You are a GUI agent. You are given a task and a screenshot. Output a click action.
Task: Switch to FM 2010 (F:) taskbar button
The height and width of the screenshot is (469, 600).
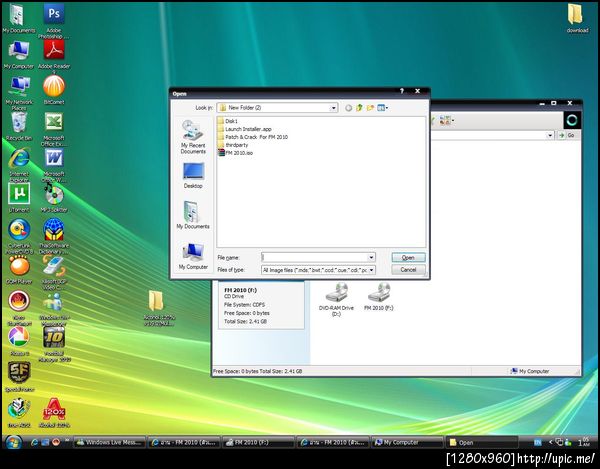[x=259, y=442]
